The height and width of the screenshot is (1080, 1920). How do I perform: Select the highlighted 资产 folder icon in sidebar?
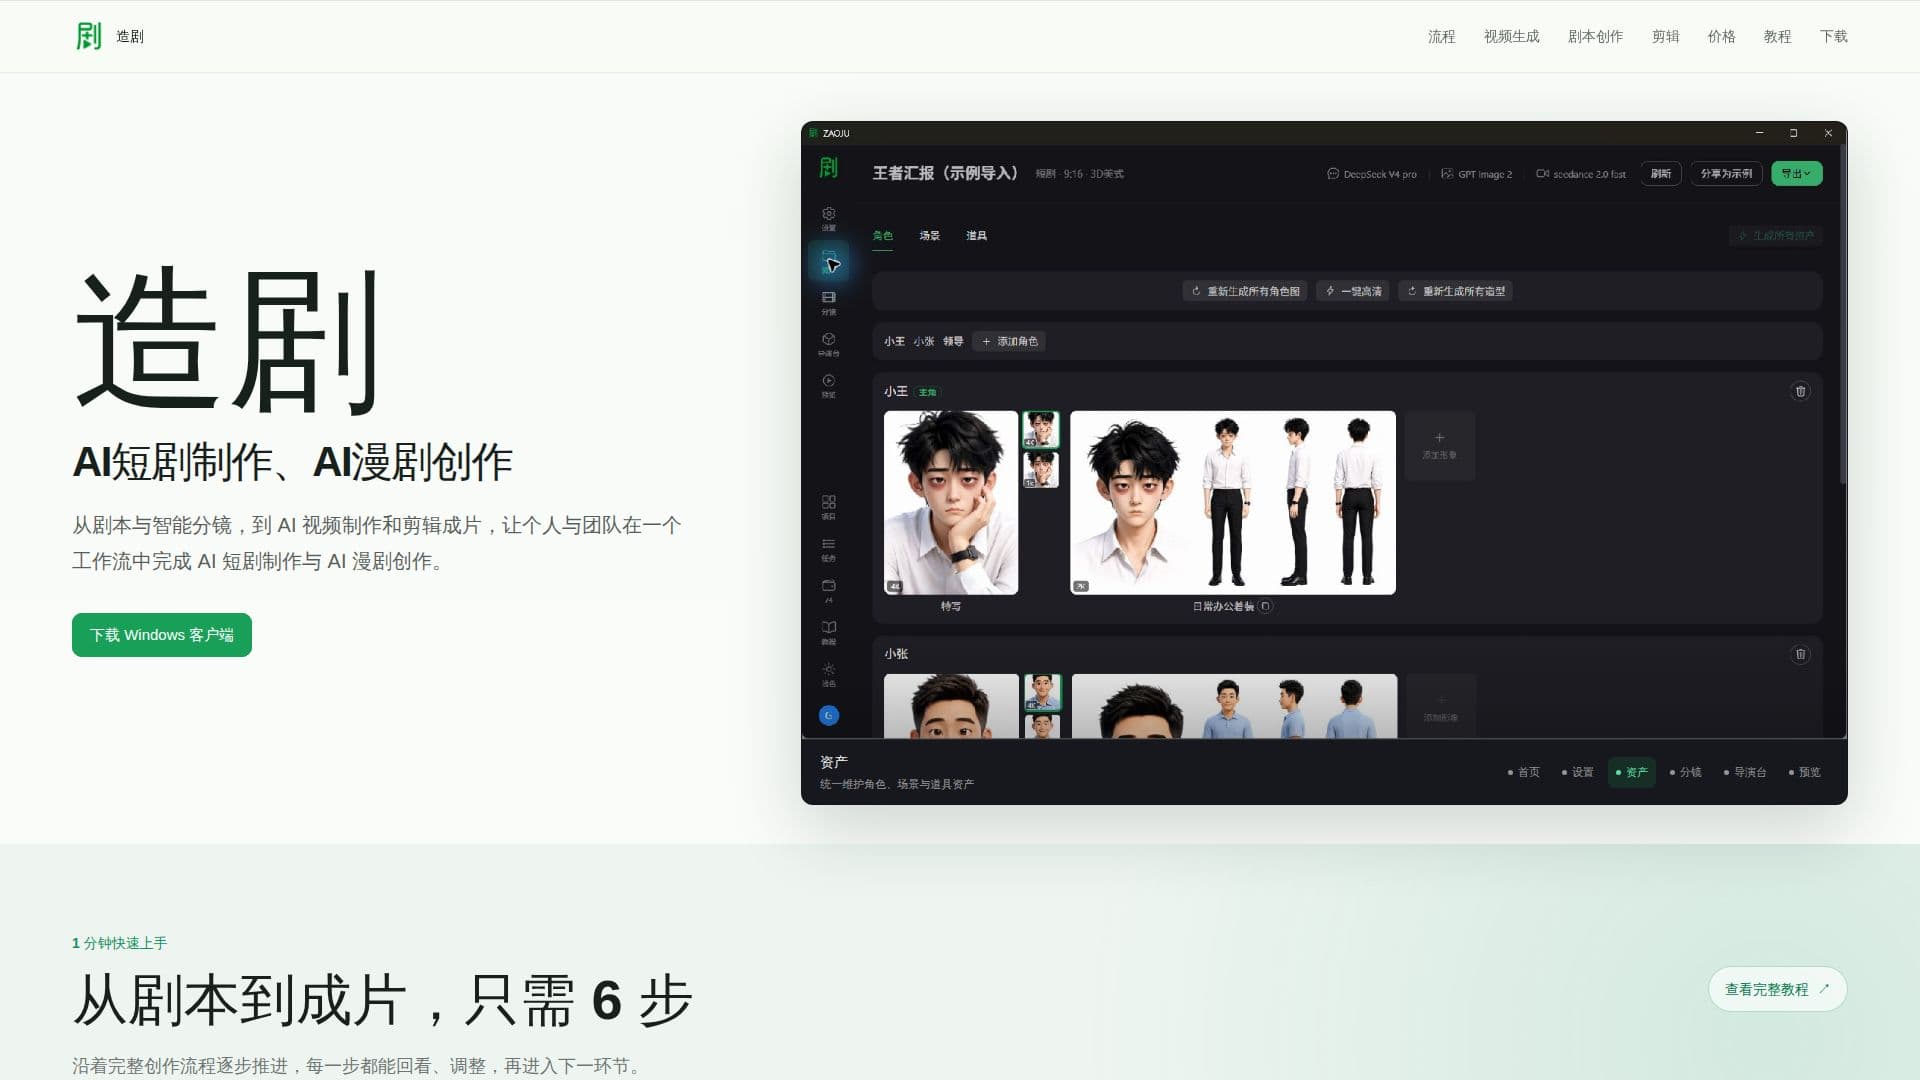(829, 261)
